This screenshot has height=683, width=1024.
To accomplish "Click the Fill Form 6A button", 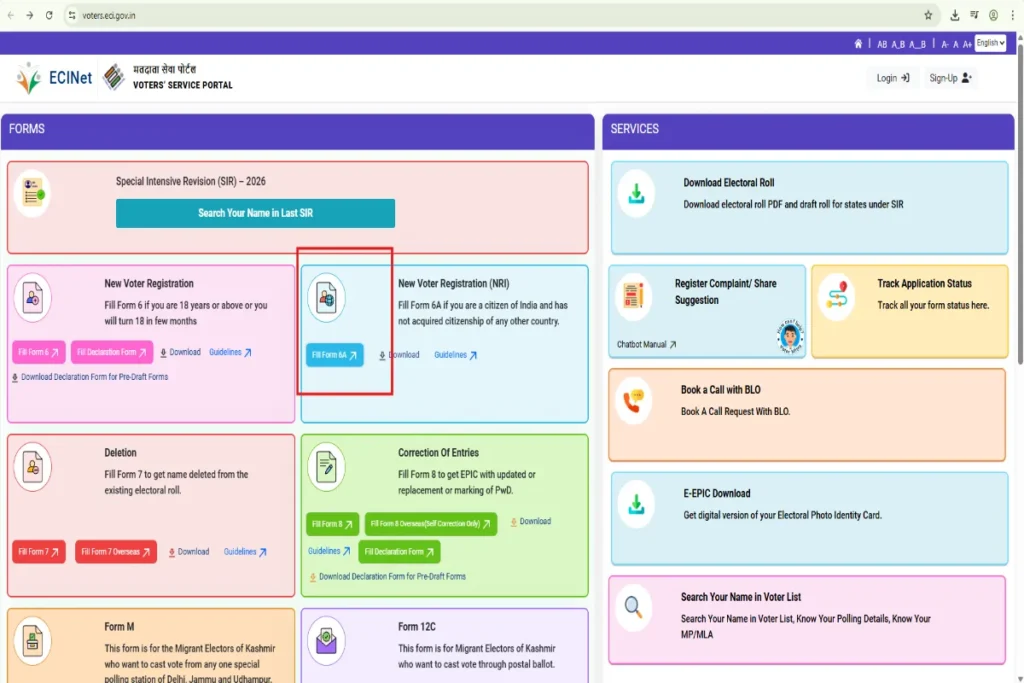I will 334,355.
